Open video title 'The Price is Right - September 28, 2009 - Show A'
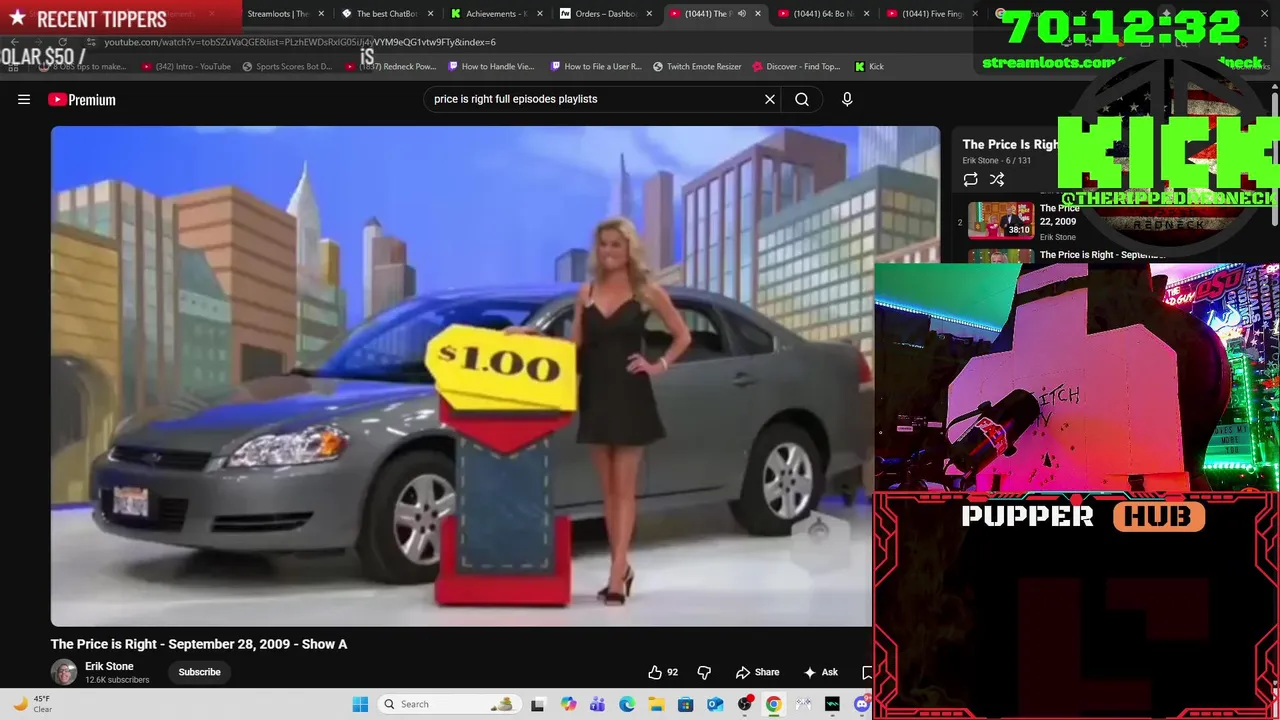 [199, 644]
